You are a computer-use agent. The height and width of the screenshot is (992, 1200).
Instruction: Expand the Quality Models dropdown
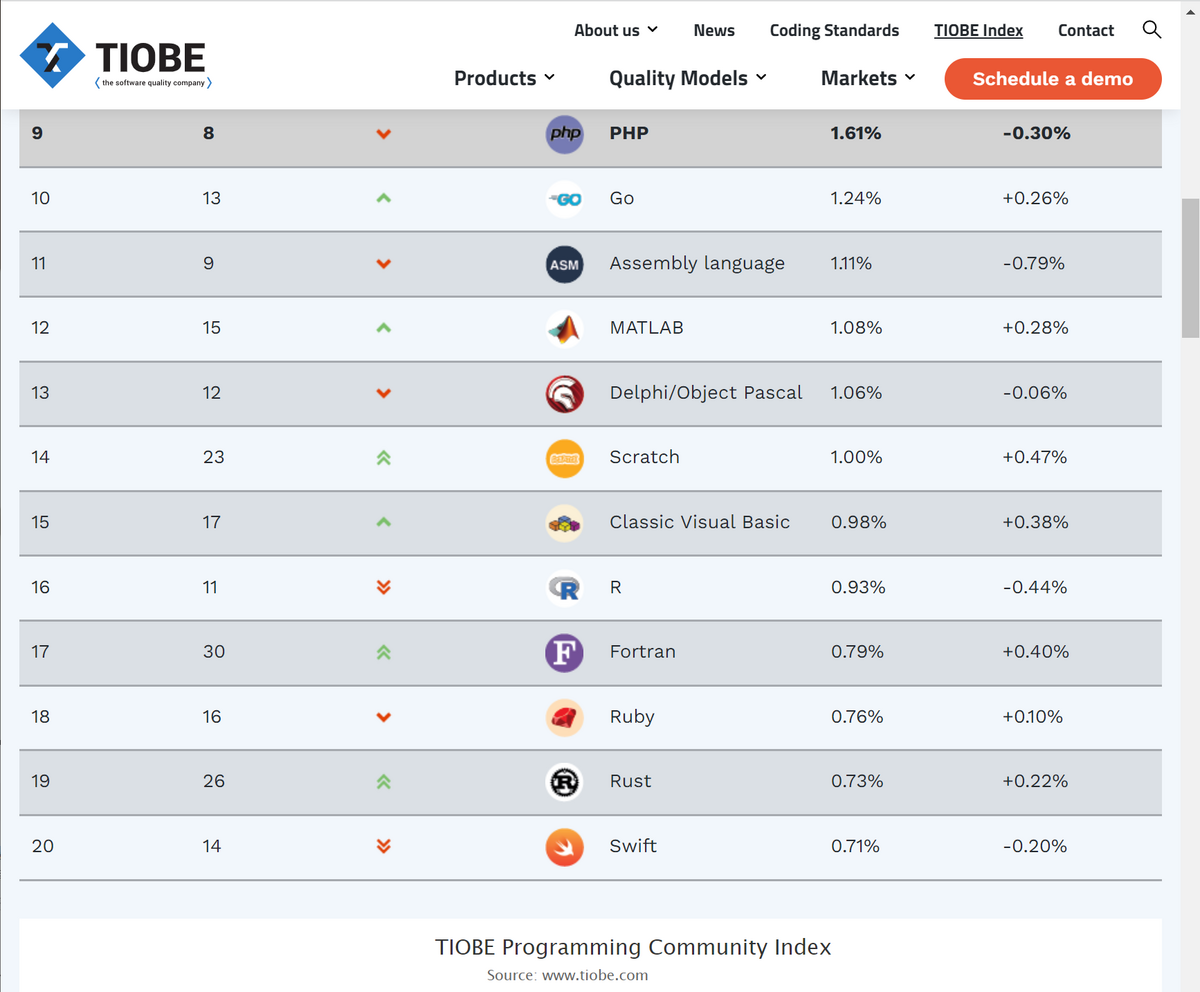[x=687, y=78]
